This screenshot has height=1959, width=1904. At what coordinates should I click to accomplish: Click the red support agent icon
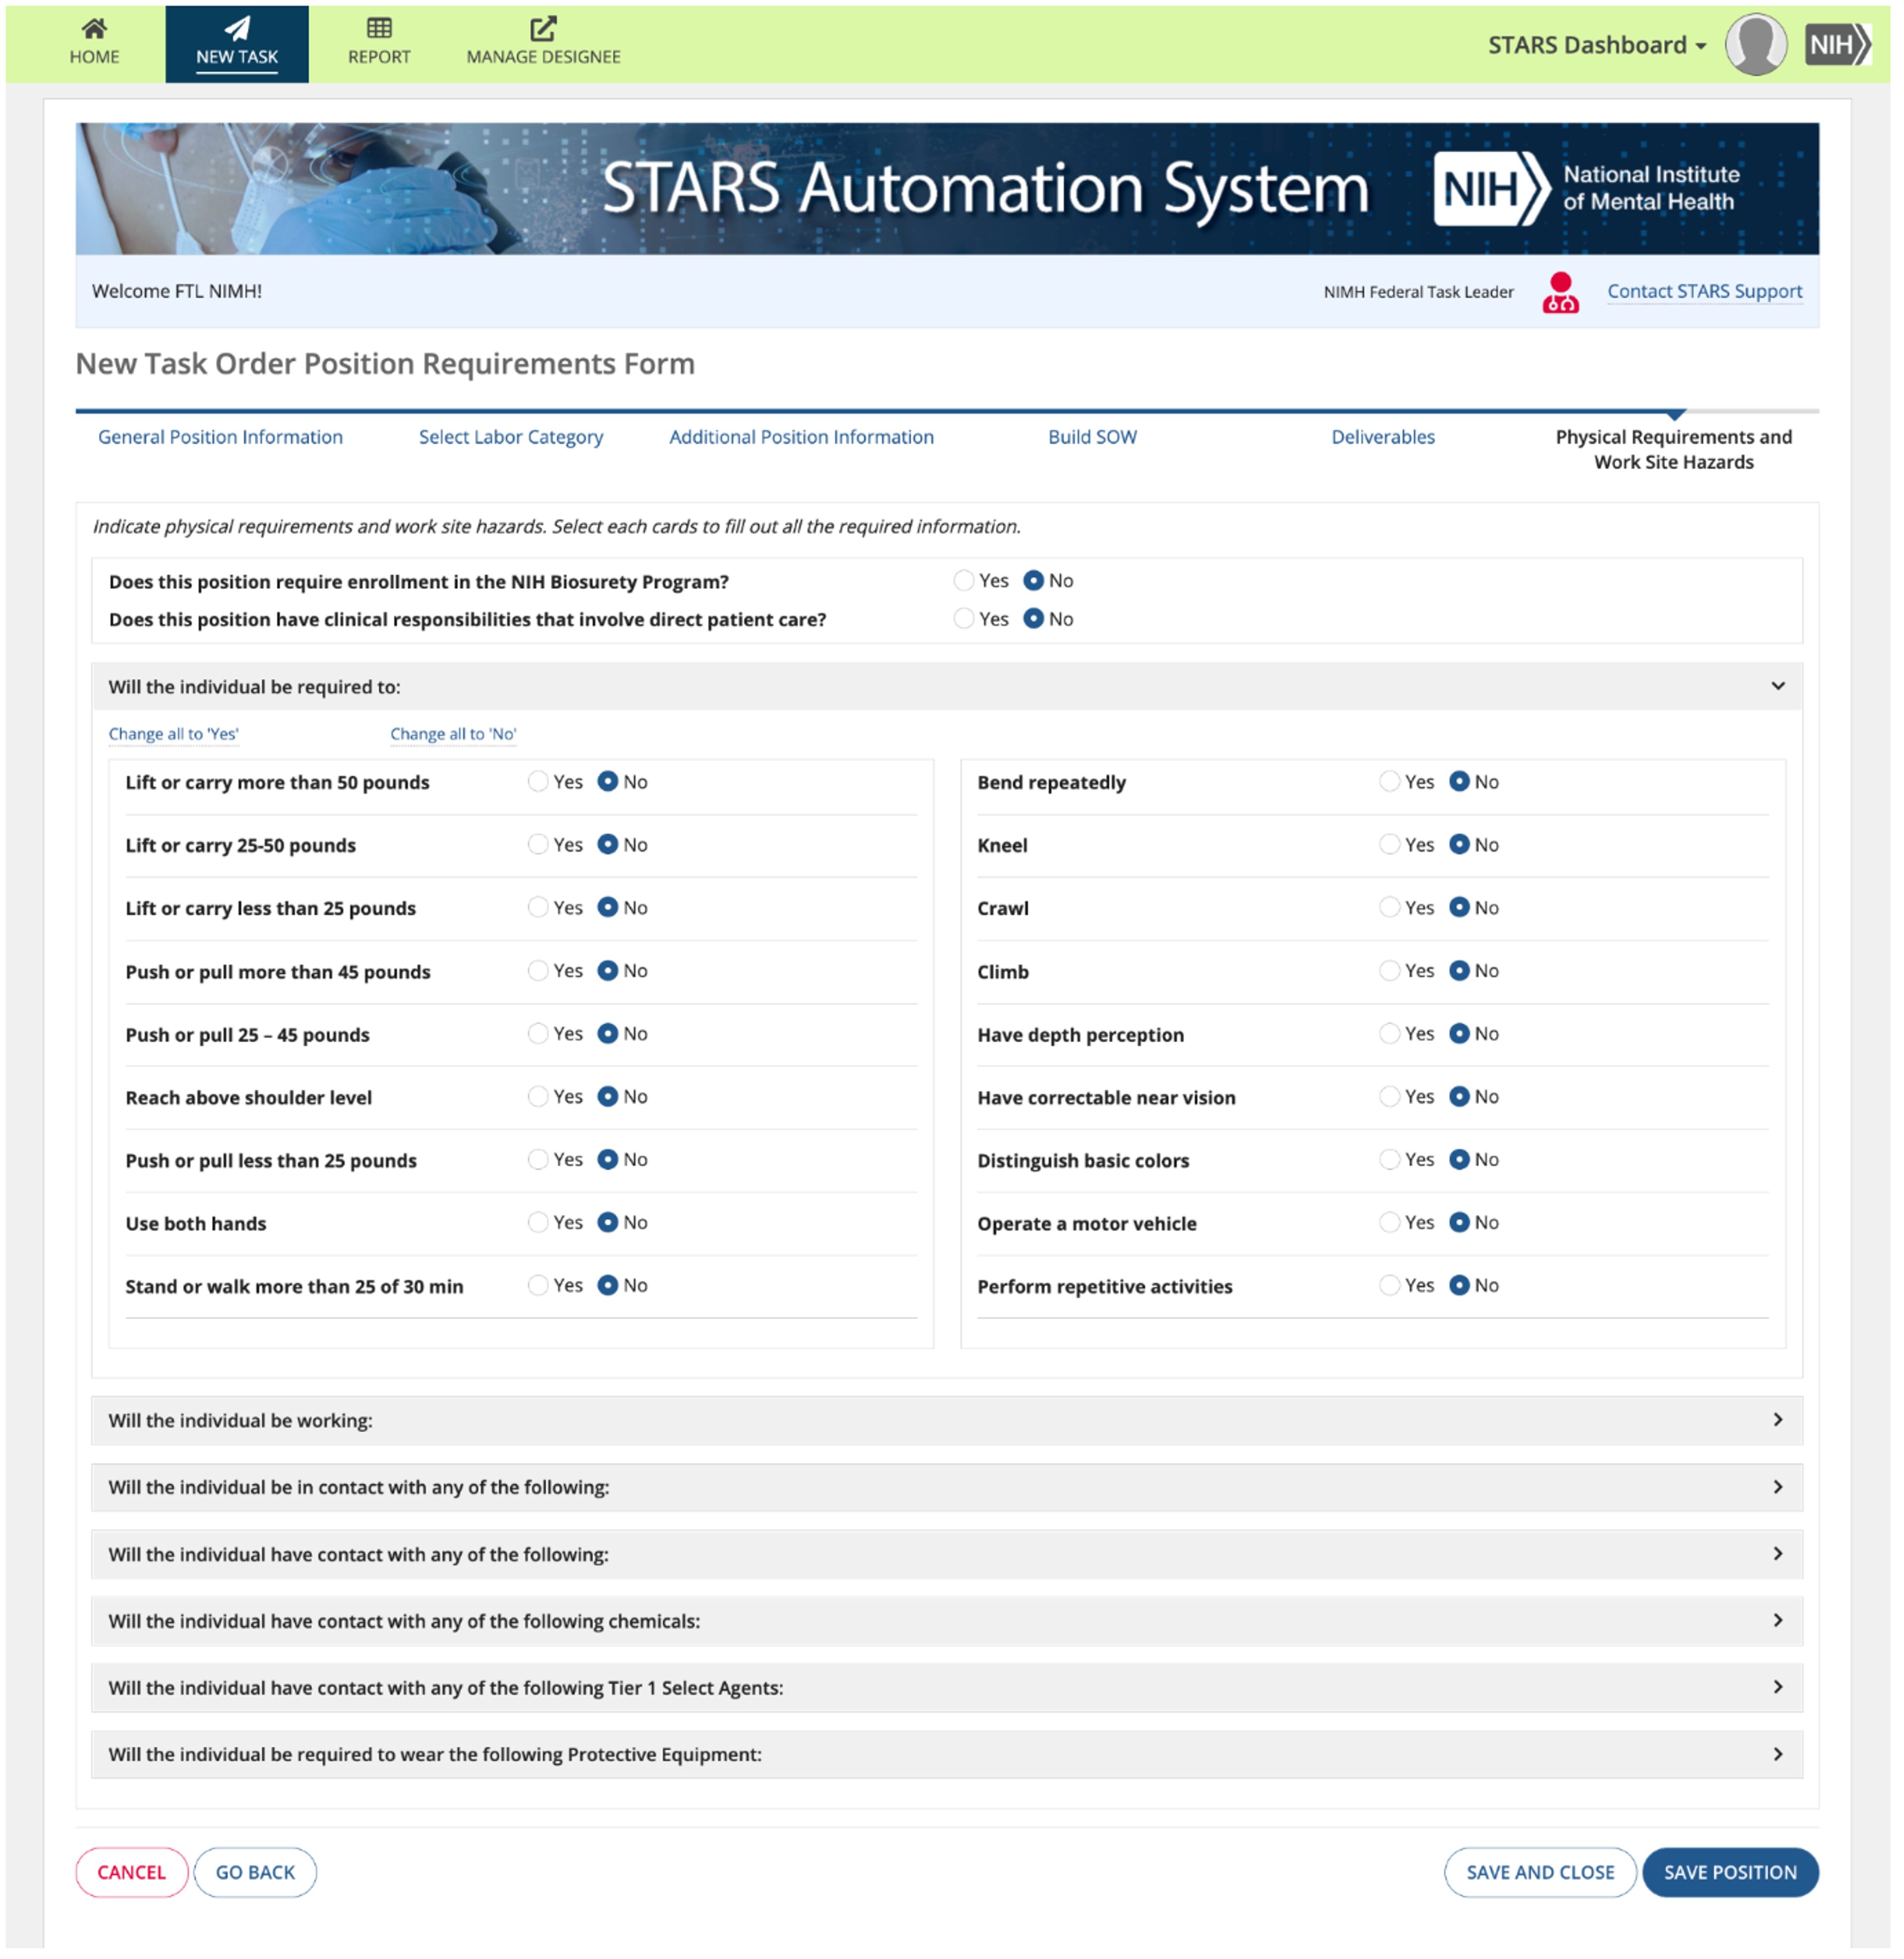(x=1561, y=292)
